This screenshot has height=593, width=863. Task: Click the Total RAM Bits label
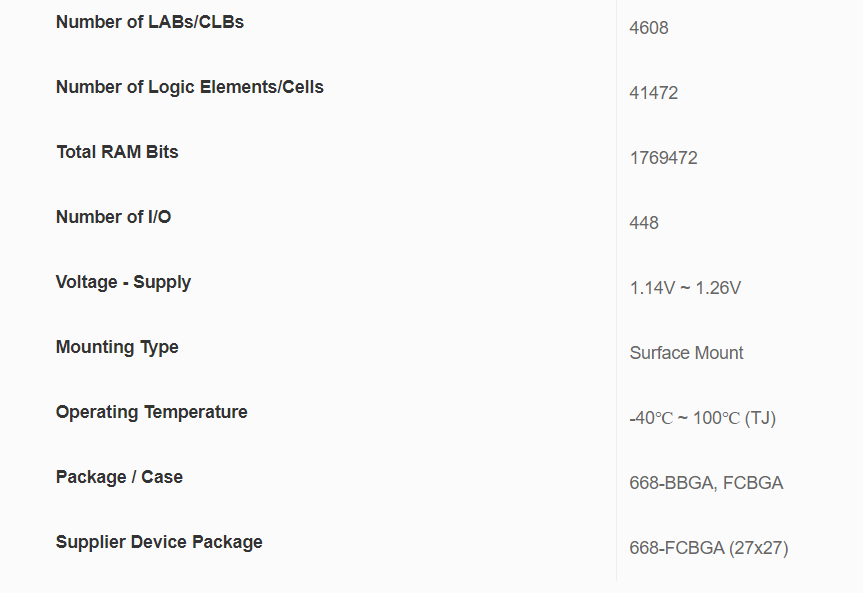pyautogui.click(x=117, y=152)
